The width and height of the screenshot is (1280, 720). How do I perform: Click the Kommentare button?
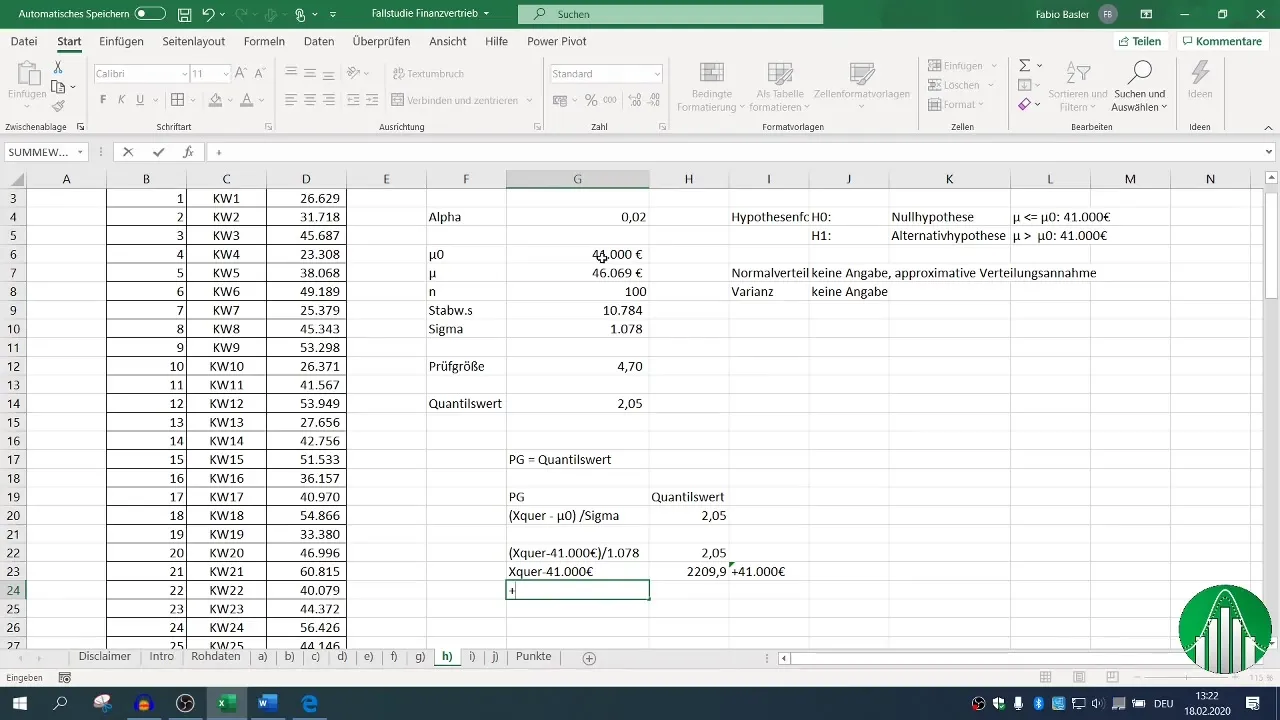[1221, 41]
